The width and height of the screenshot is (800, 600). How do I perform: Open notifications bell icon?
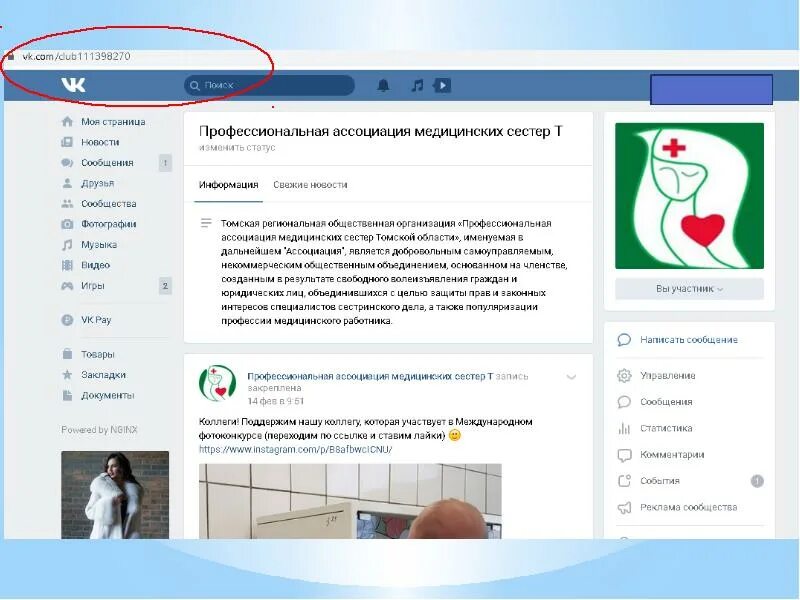tap(383, 85)
